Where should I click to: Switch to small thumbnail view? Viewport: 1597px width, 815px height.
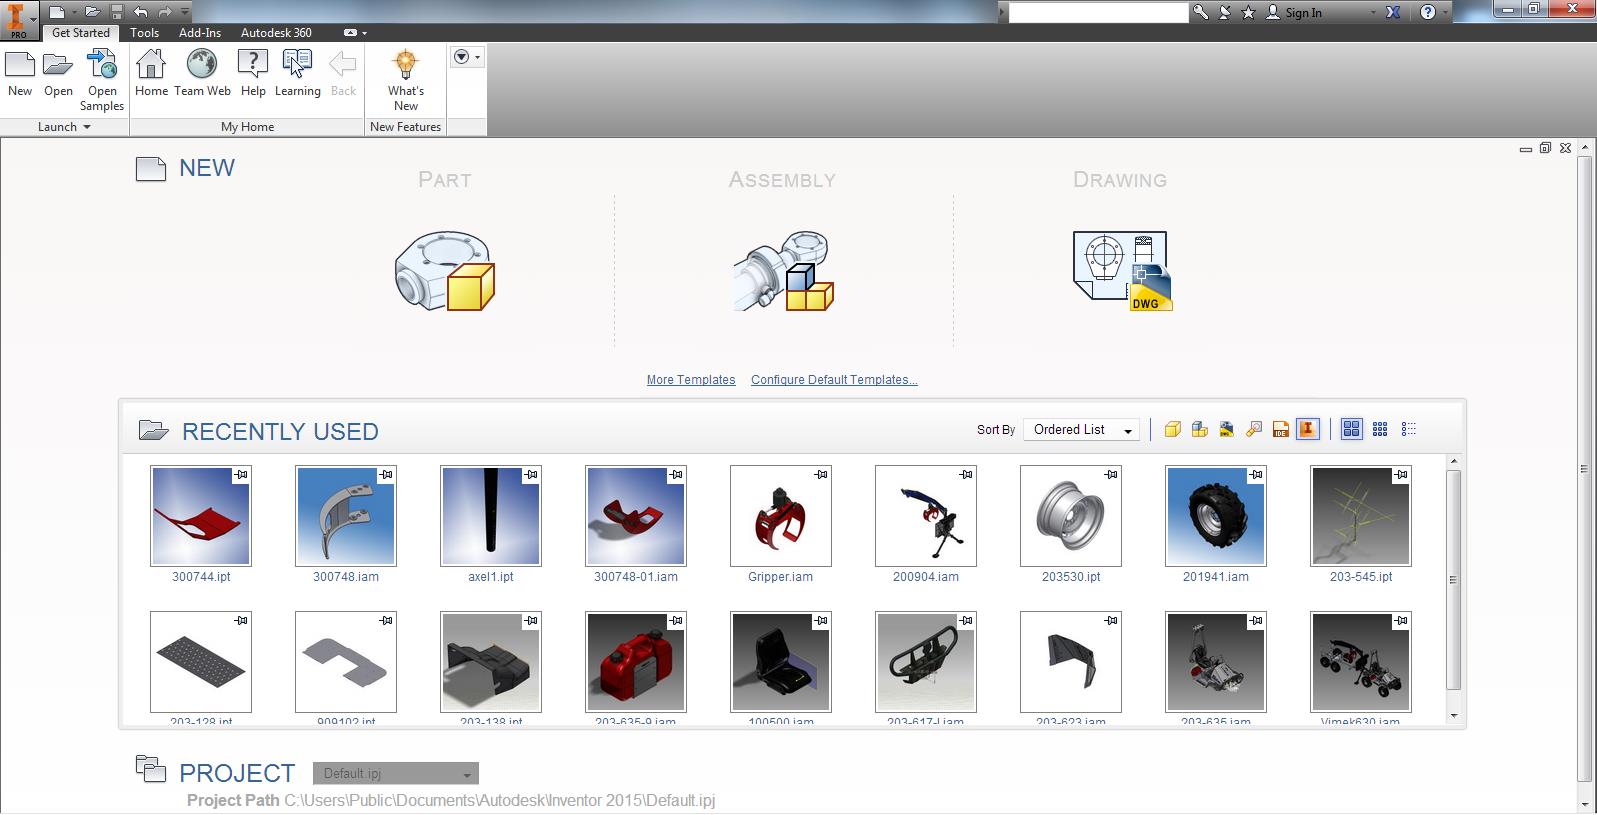tap(1380, 429)
